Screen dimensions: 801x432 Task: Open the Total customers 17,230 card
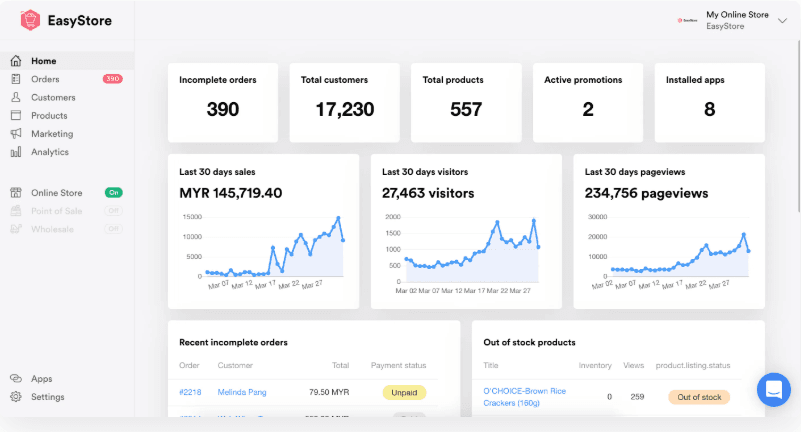344,103
